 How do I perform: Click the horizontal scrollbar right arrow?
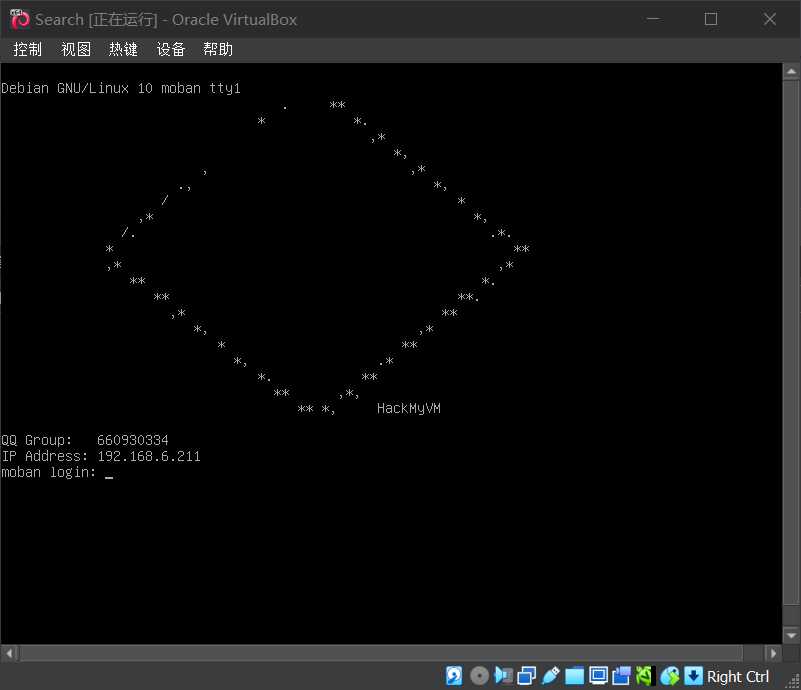(775, 652)
